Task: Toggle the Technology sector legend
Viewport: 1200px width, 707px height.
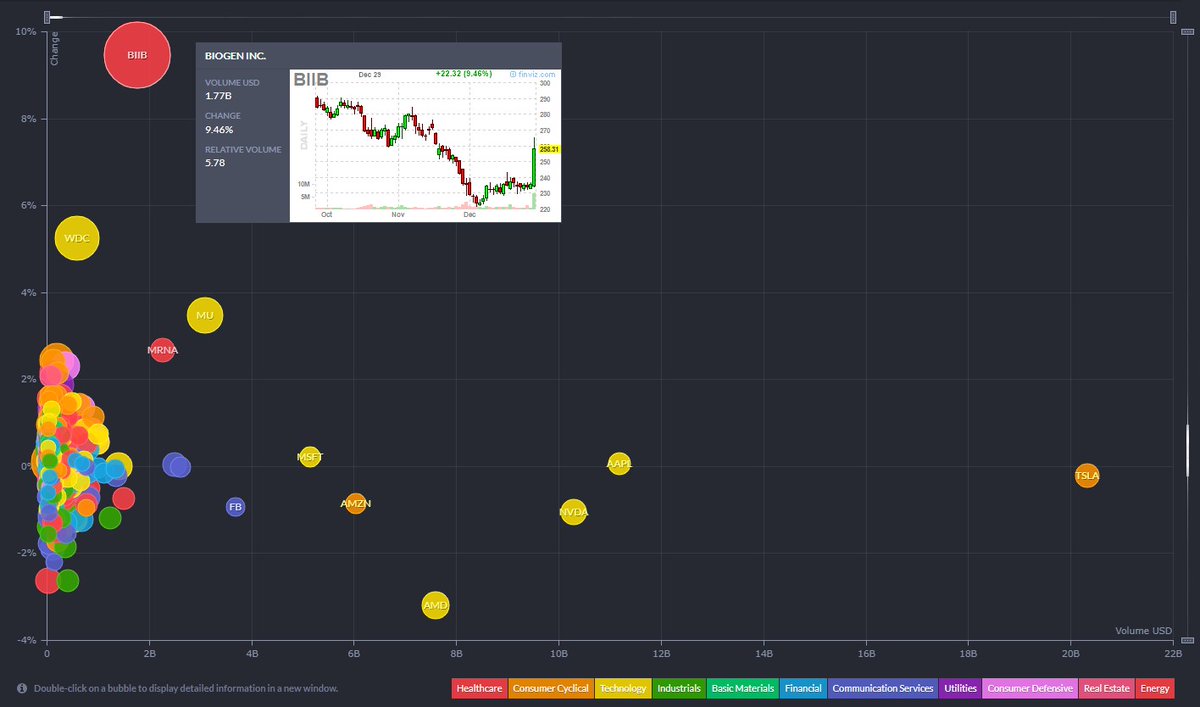Action: tap(622, 688)
